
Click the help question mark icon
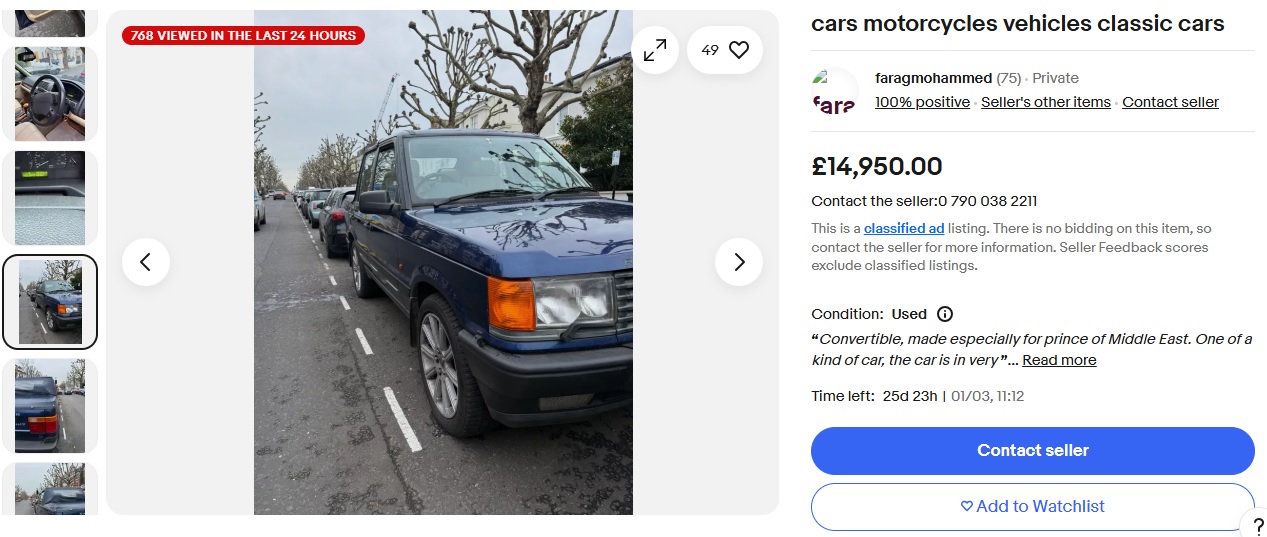[x=1257, y=527]
